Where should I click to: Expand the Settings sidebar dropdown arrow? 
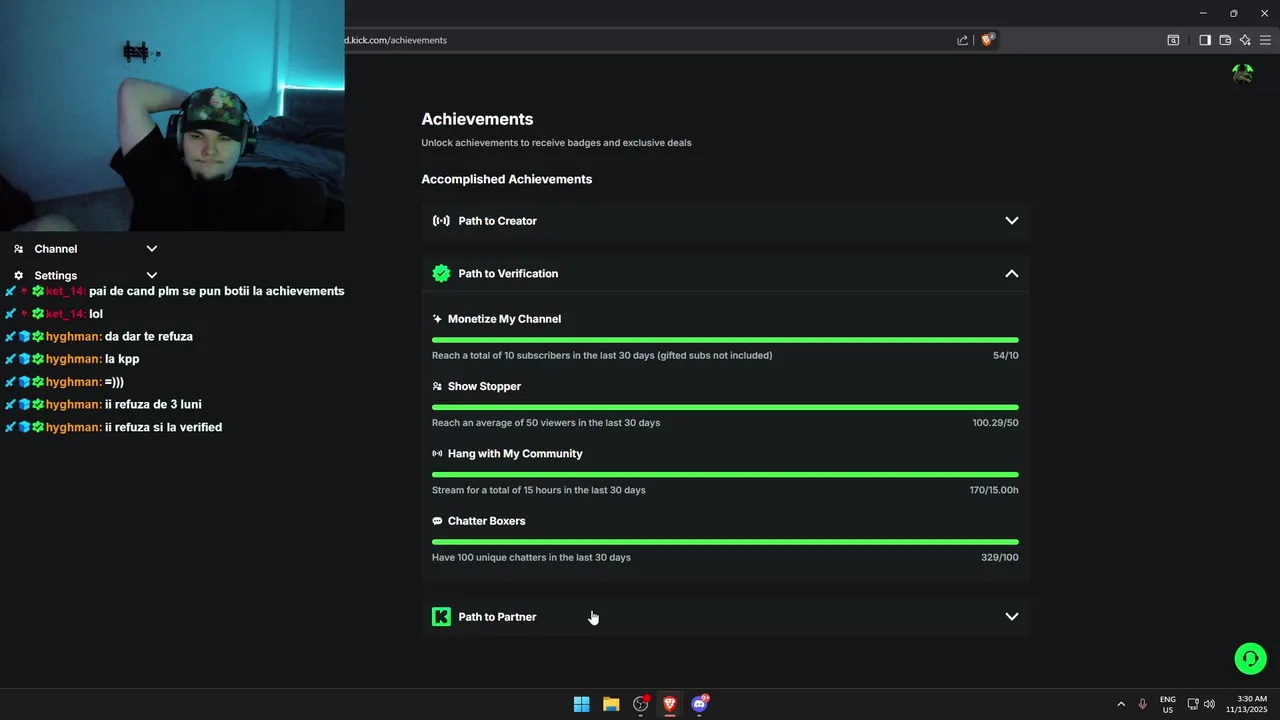[152, 275]
